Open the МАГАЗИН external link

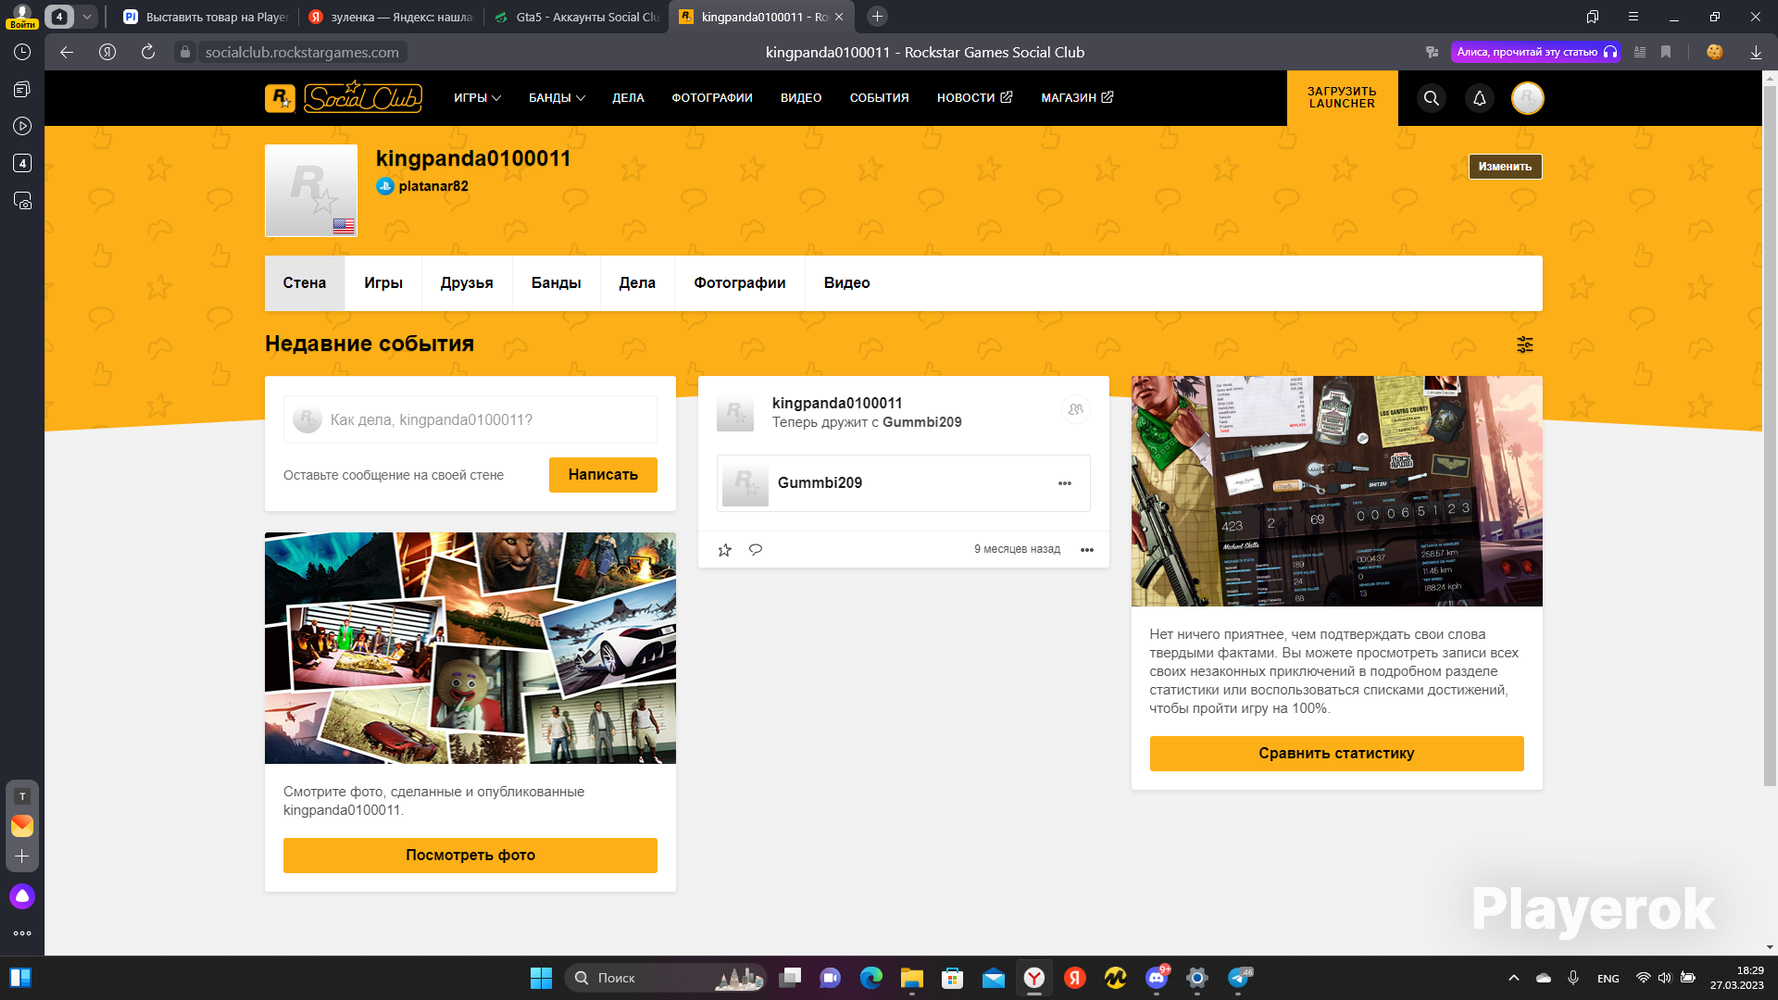(x=1077, y=98)
